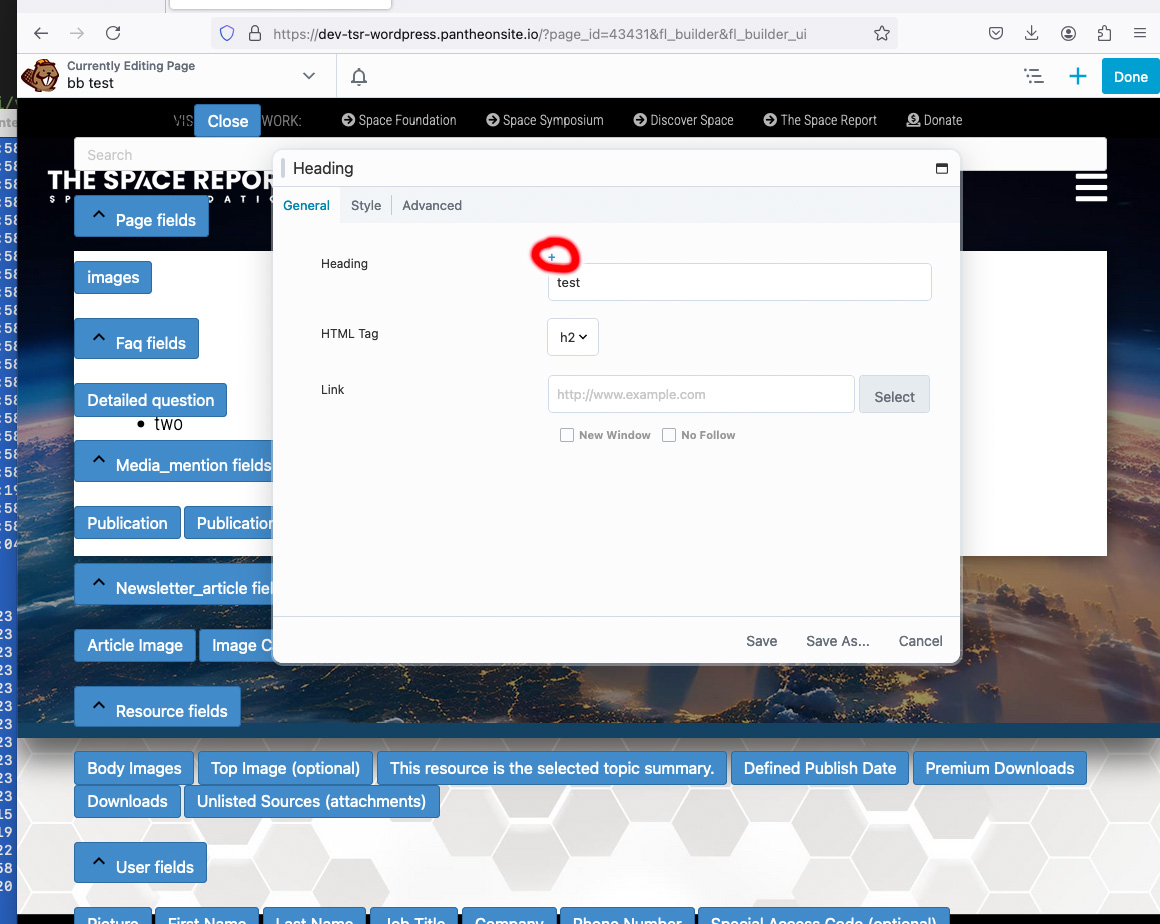1160x924 pixels.
Task: Collapse the Media_mention fields section
Action: (x=174, y=462)
